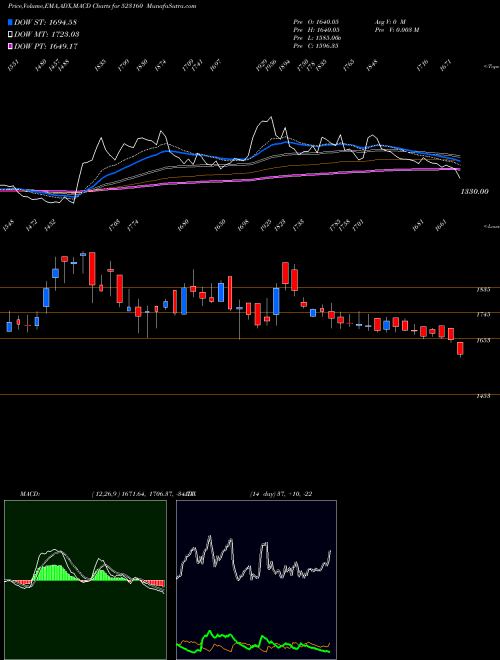
Task: Click the '1661' lows label
Action: tap(440, 226)
